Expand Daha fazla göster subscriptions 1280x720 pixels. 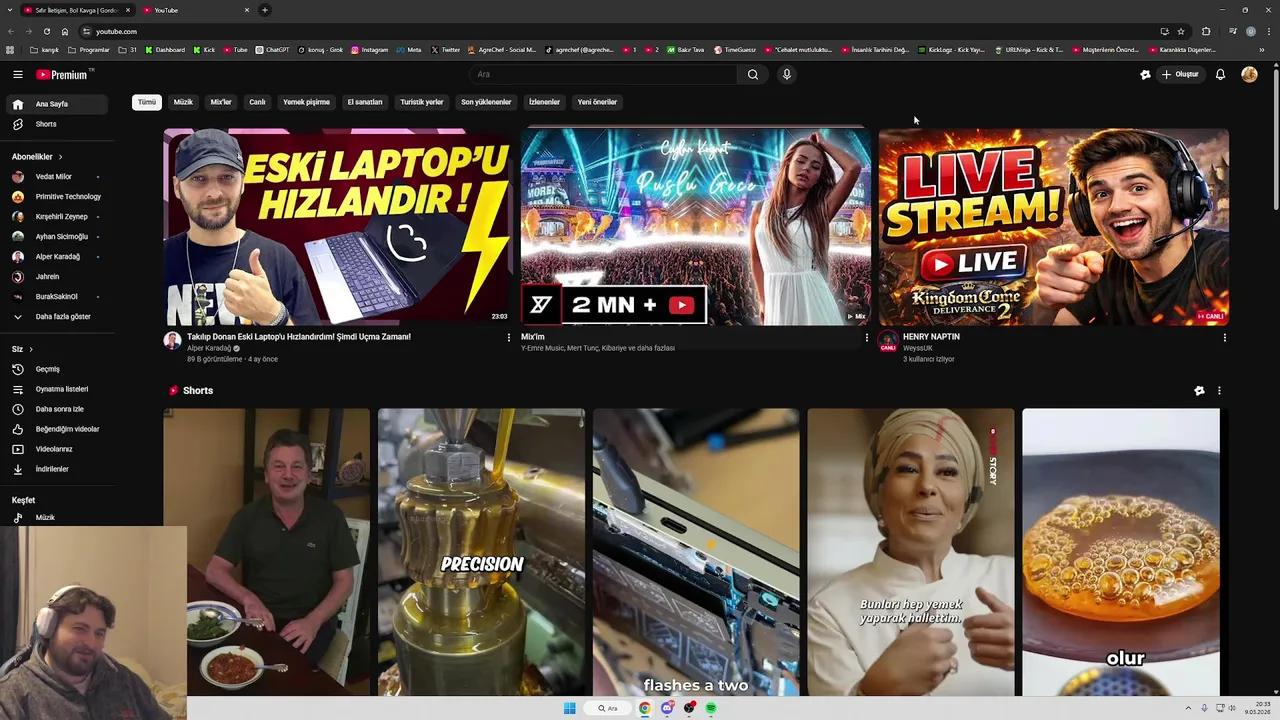[x=56, y=317]
